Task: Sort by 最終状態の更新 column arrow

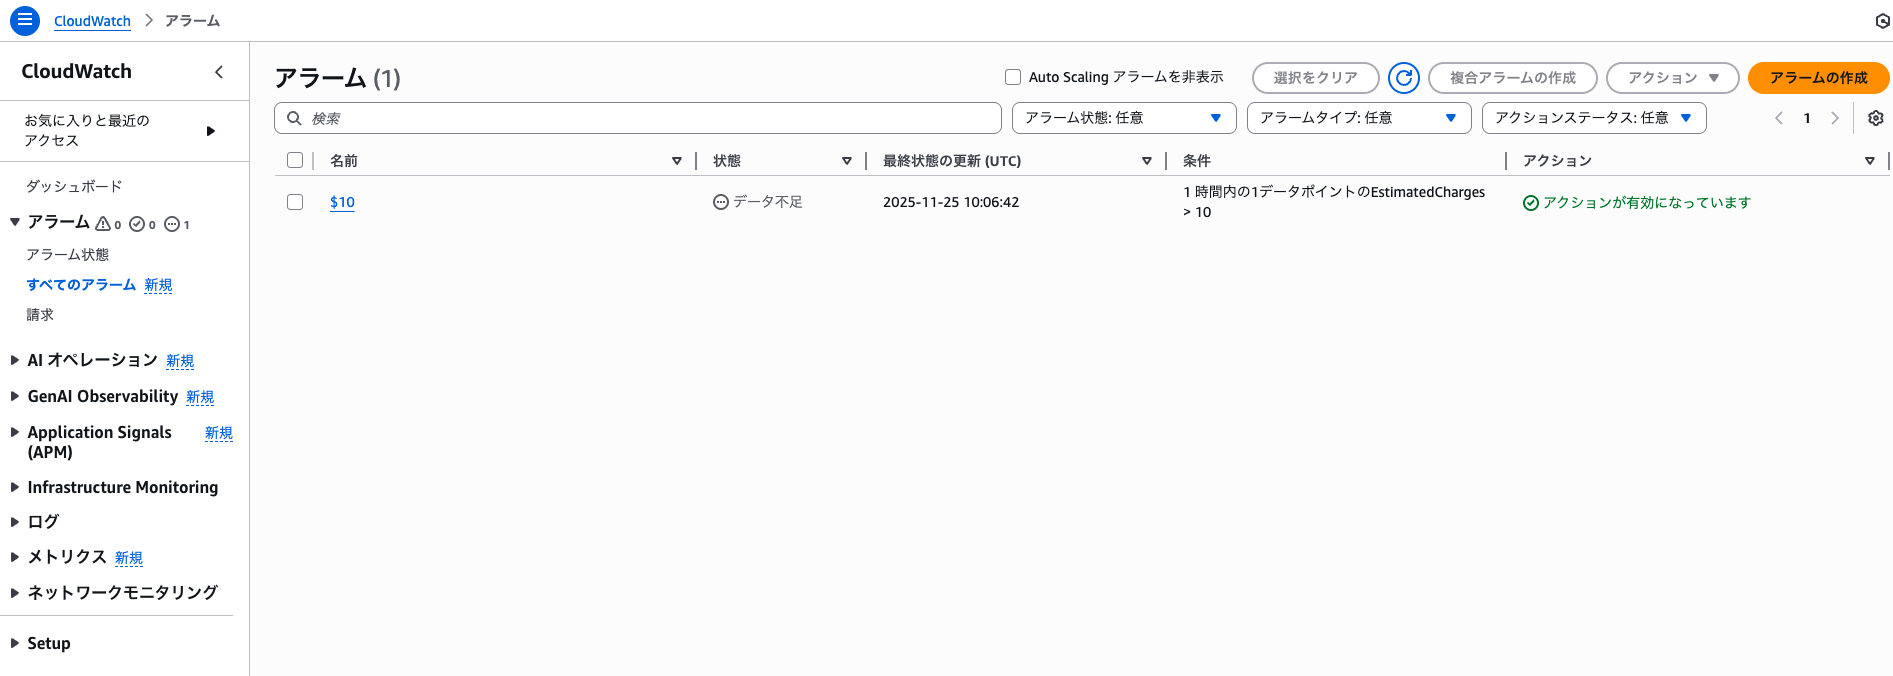Action: tap(1147, 161)
